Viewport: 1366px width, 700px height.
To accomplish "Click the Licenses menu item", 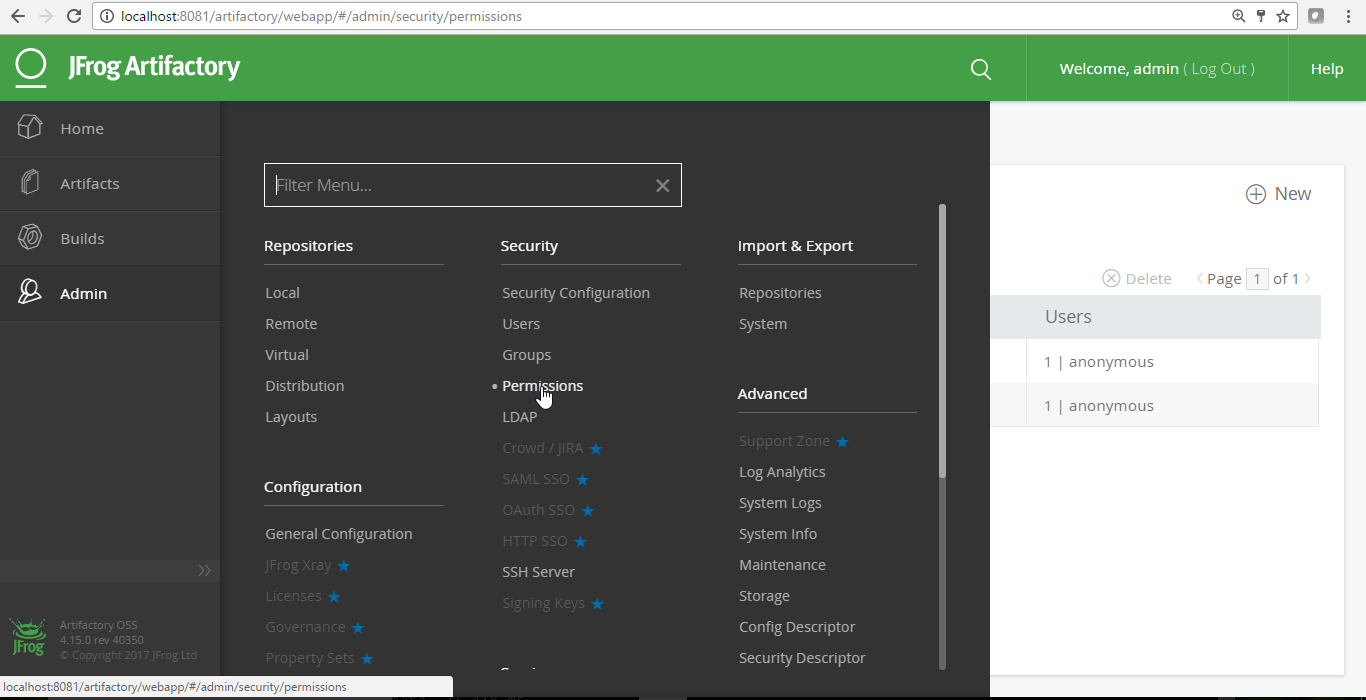I will tap(294, 596).
